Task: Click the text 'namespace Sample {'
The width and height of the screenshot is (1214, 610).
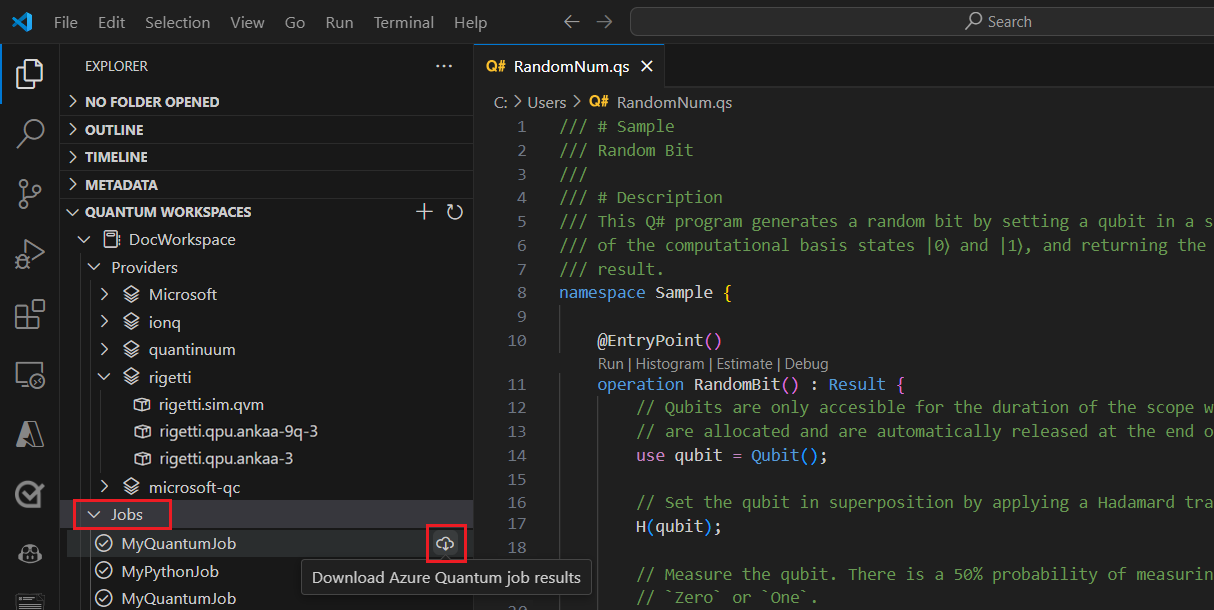Action: tap(645, 293)
